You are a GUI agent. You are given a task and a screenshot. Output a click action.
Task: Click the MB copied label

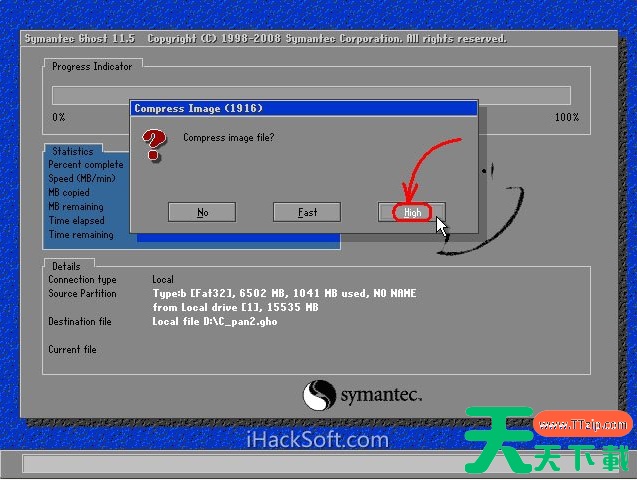pyautogui.click(x=69, y=192)
